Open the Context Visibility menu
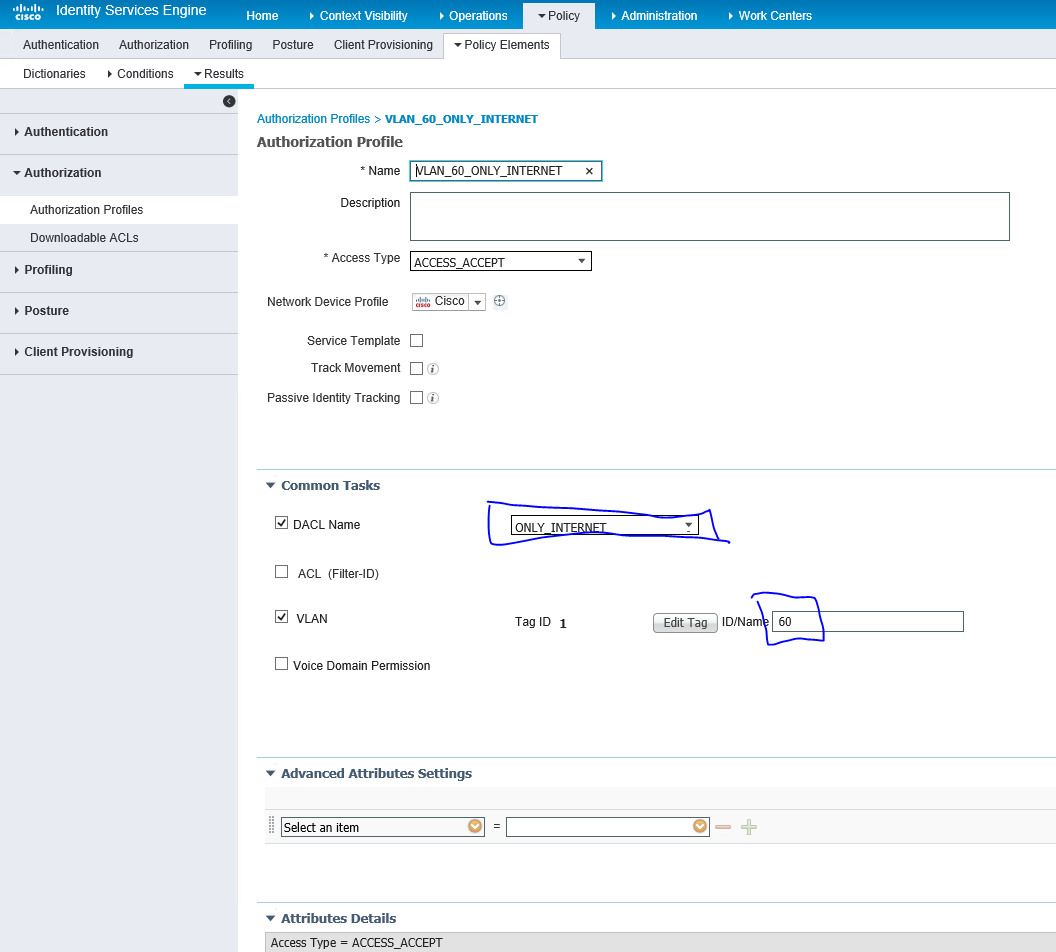 [x=358, y=15]
